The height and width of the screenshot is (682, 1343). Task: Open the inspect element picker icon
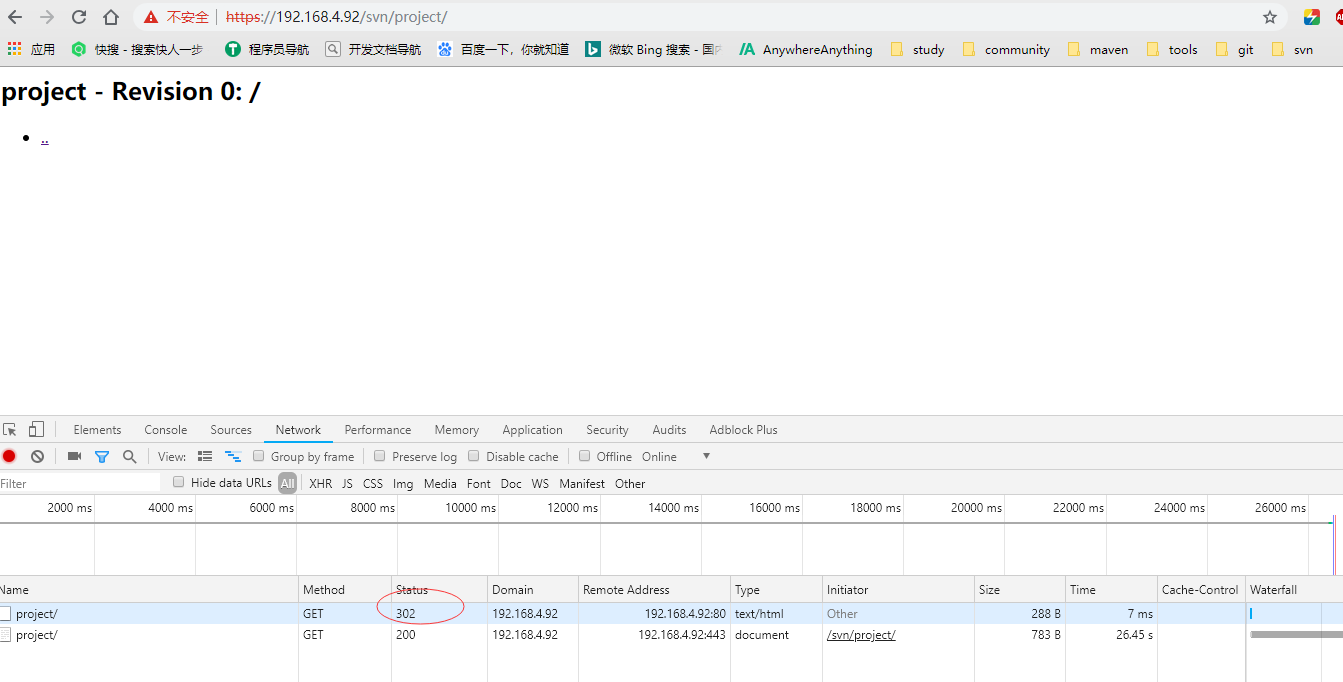10,430
